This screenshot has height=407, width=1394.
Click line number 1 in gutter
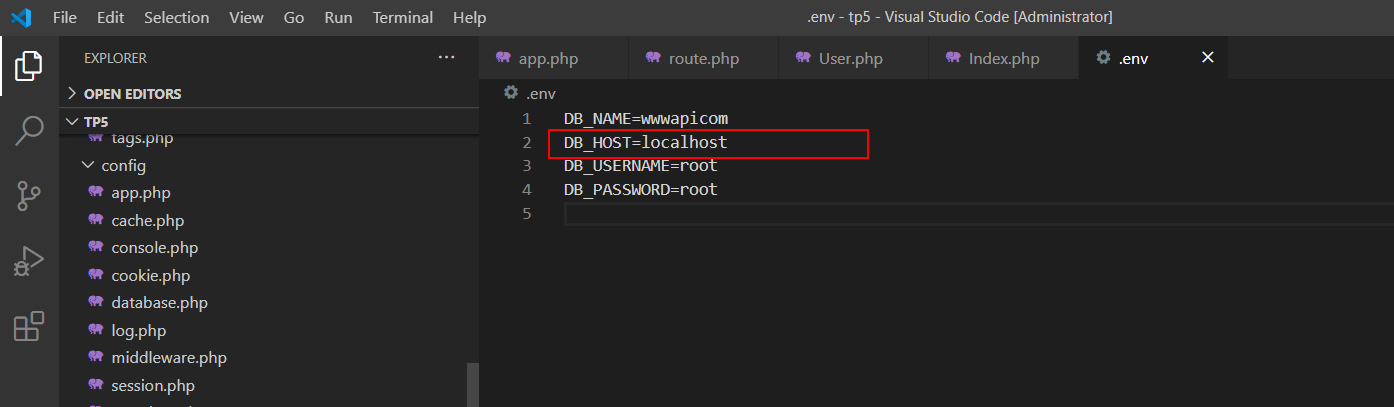pyautogui.click(x=527, y=119)
